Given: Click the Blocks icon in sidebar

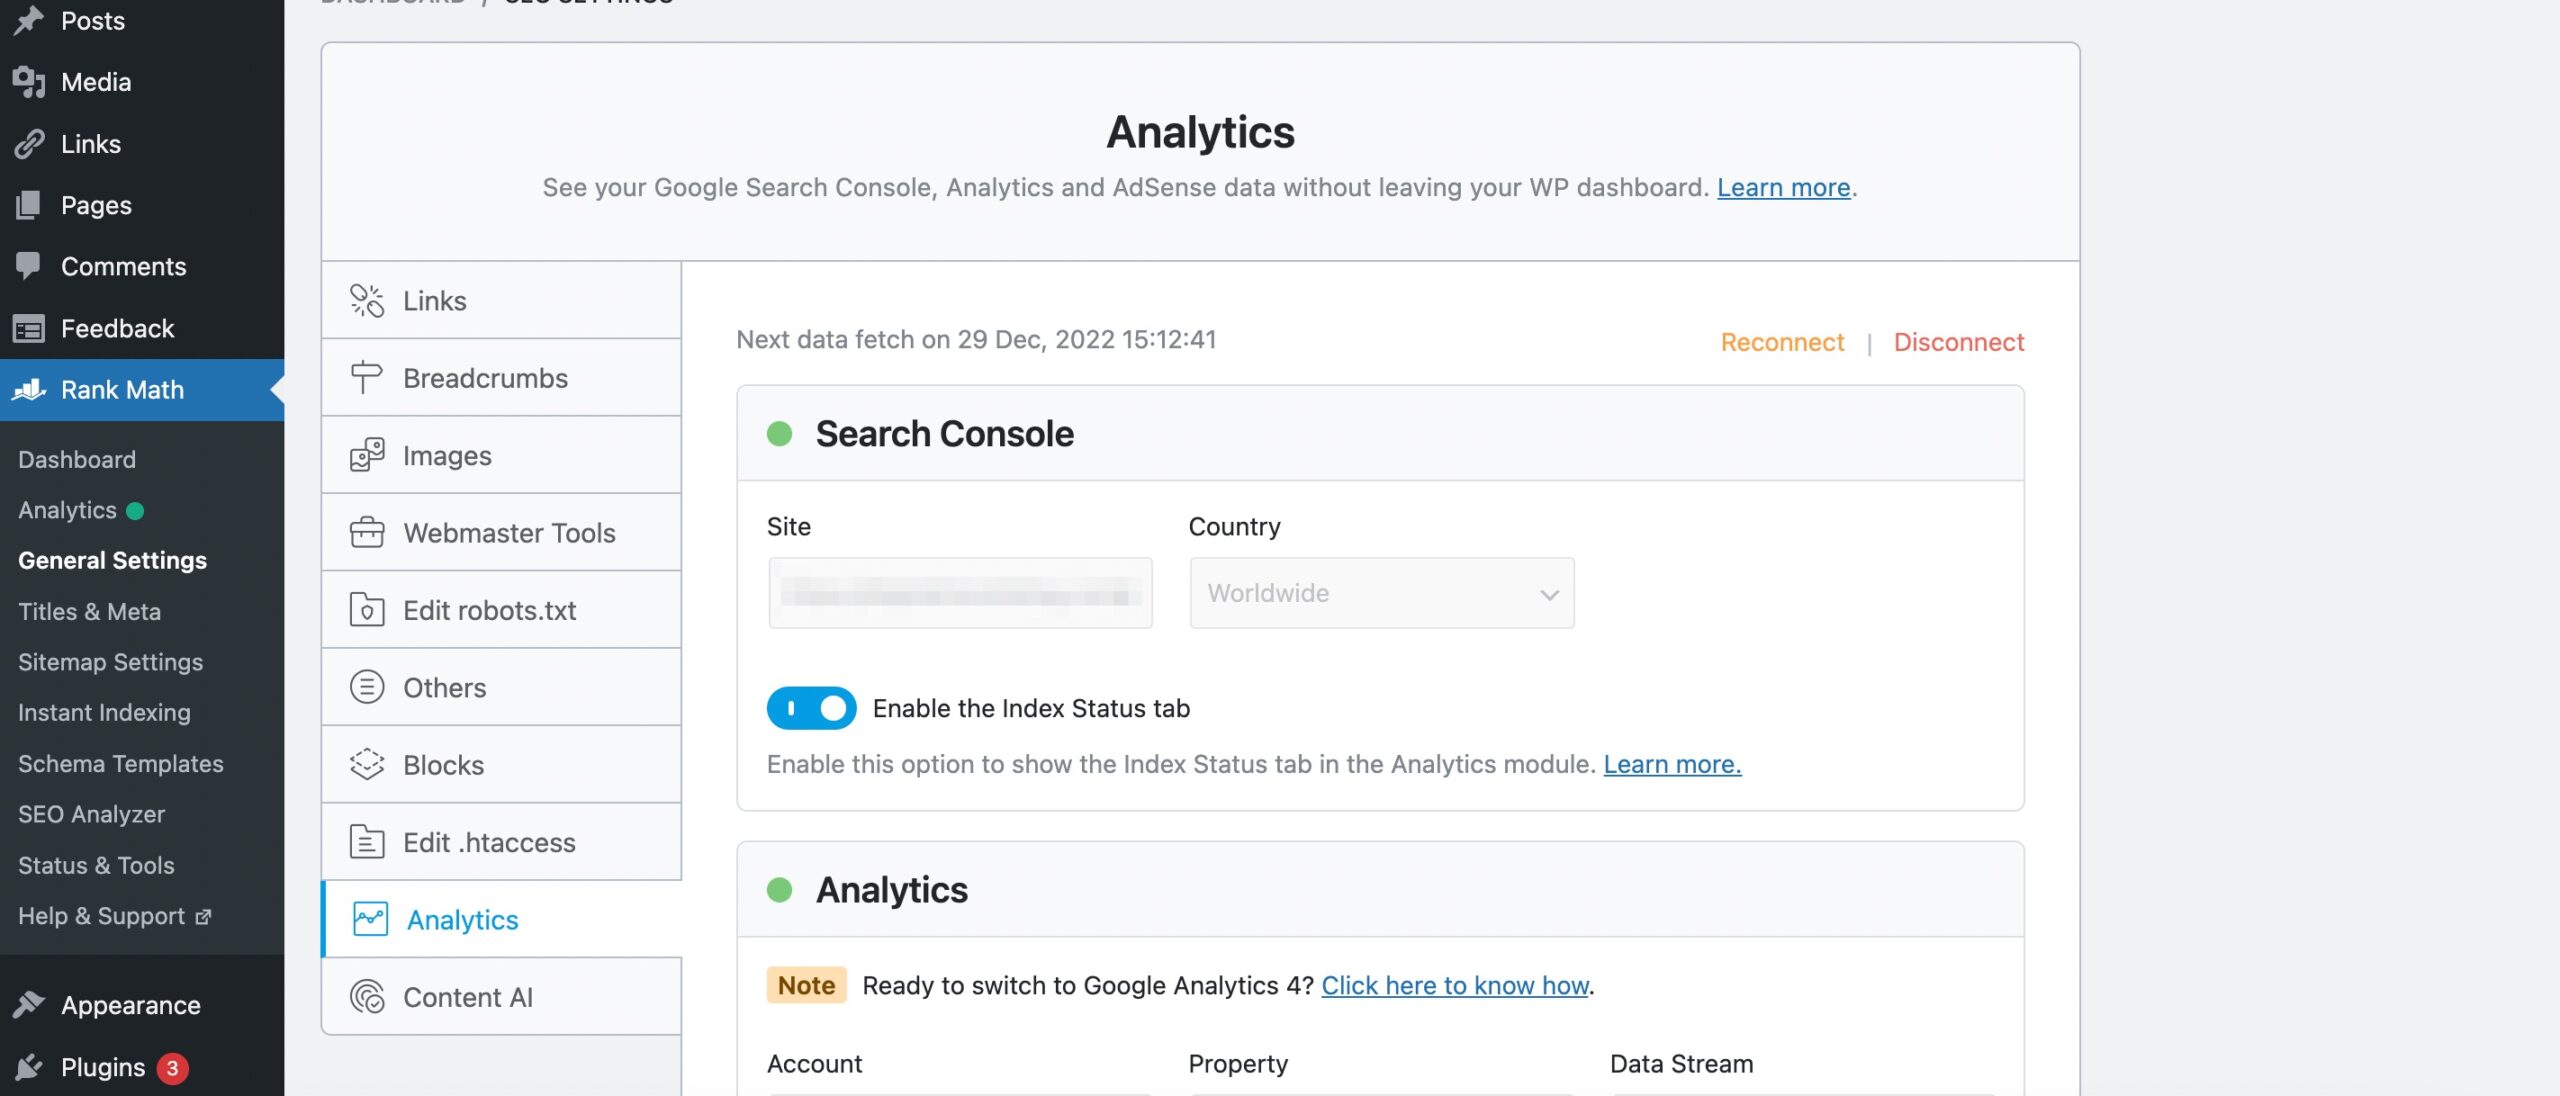Looking at the screenshot, I should click(x=366, y=763).
